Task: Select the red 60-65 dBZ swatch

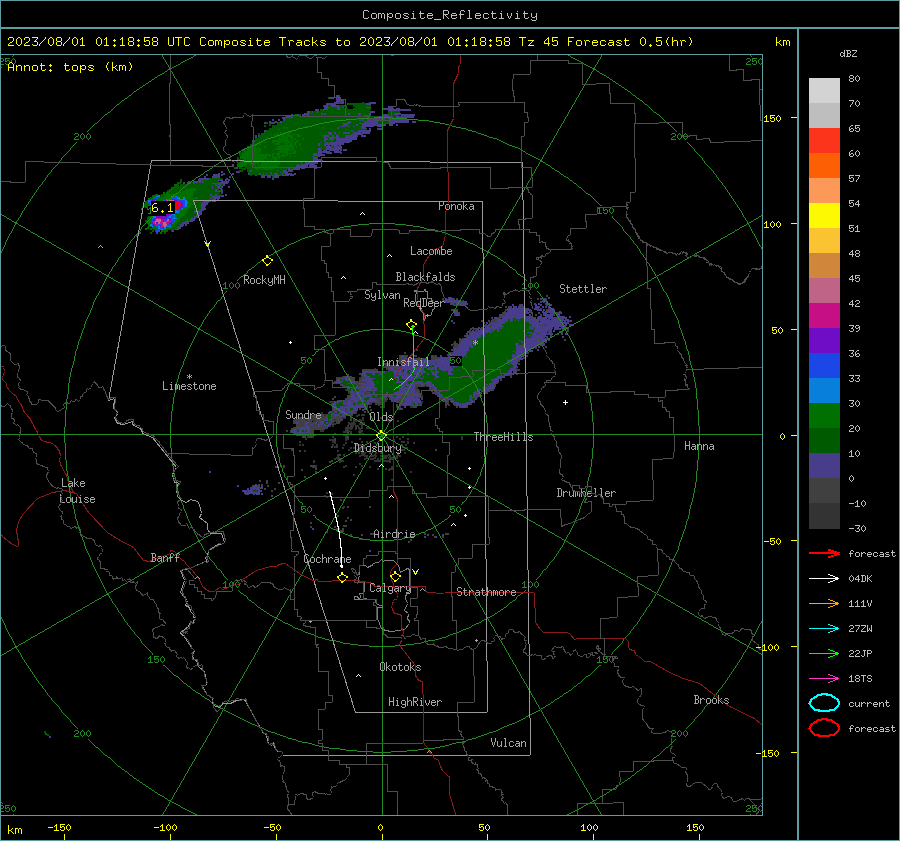Action: coord(824,140)
